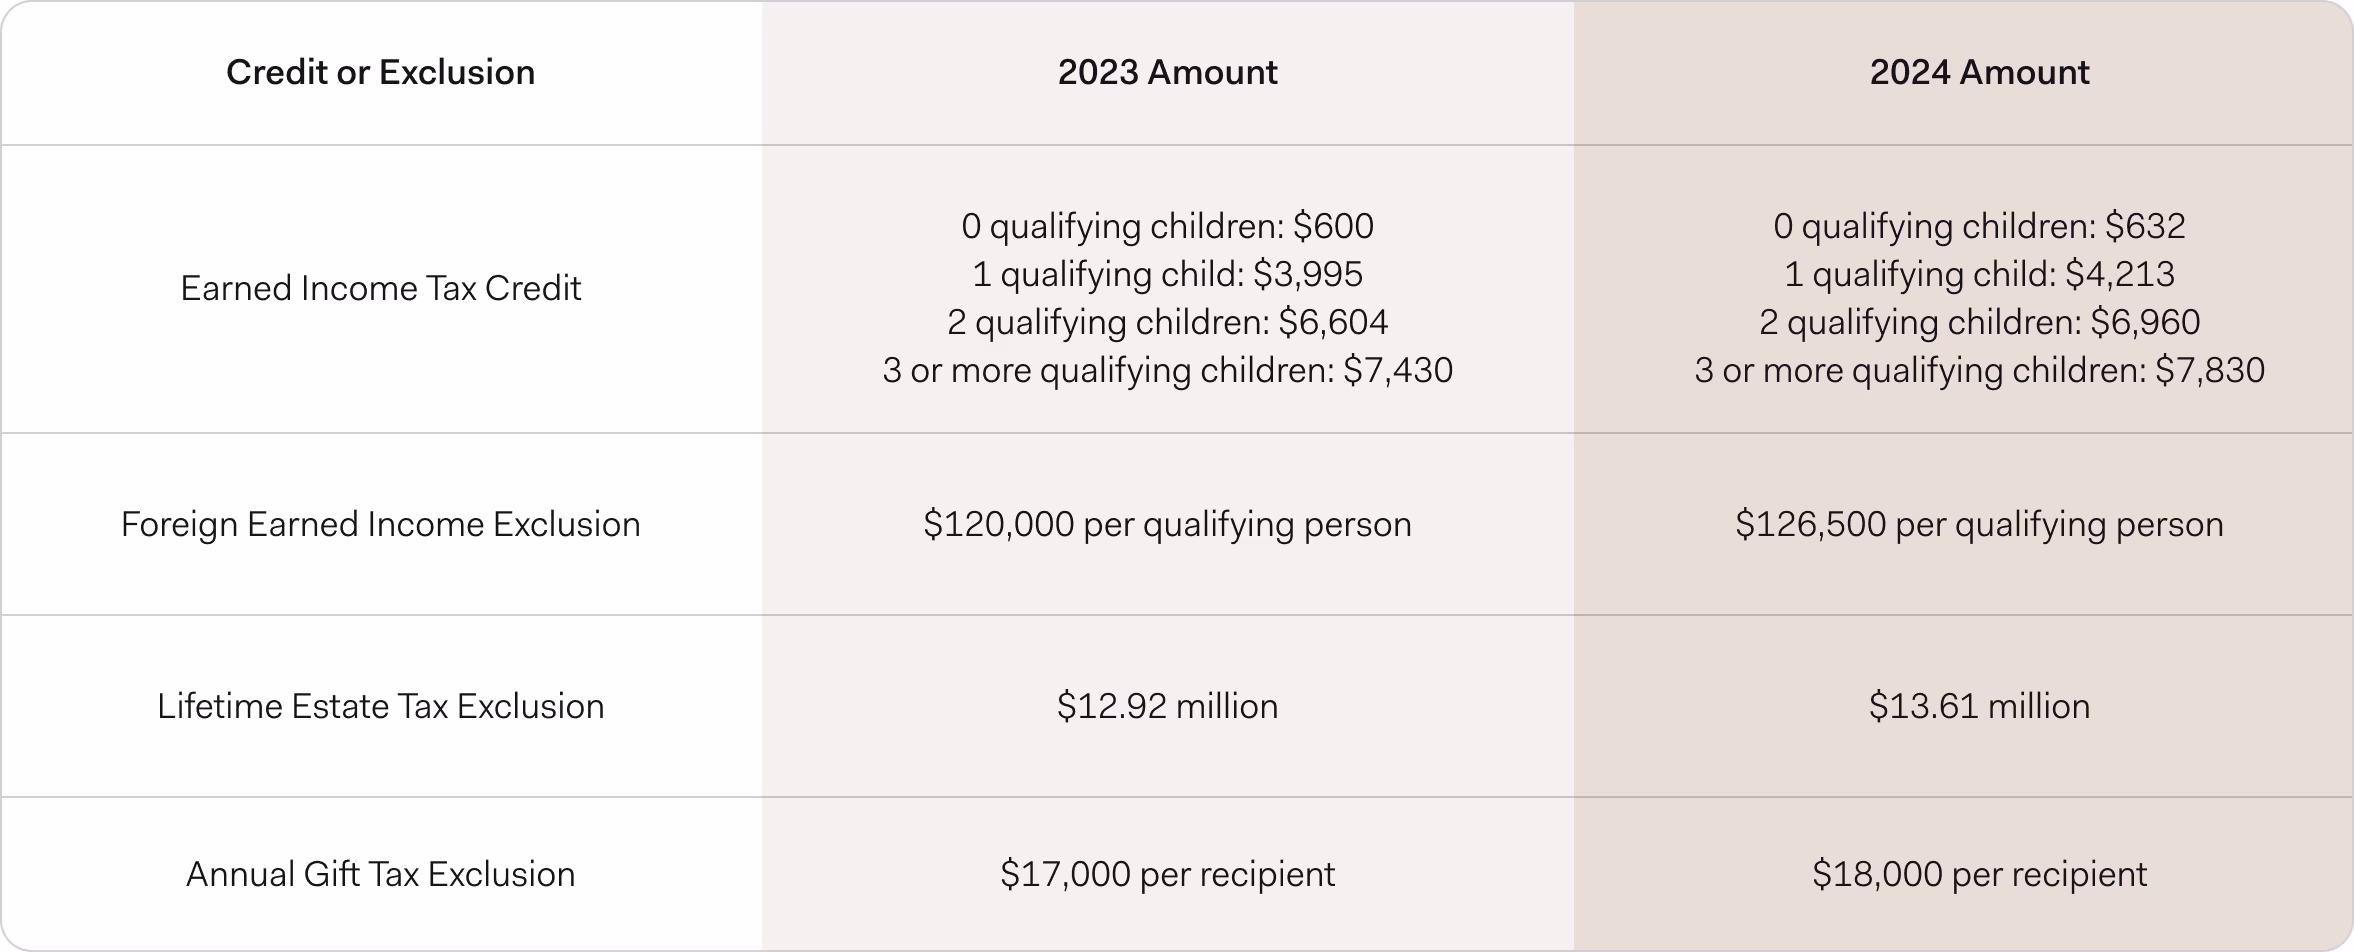
Task: Click the $120,000 per qualifying person cell
Action: (1167, 524)
